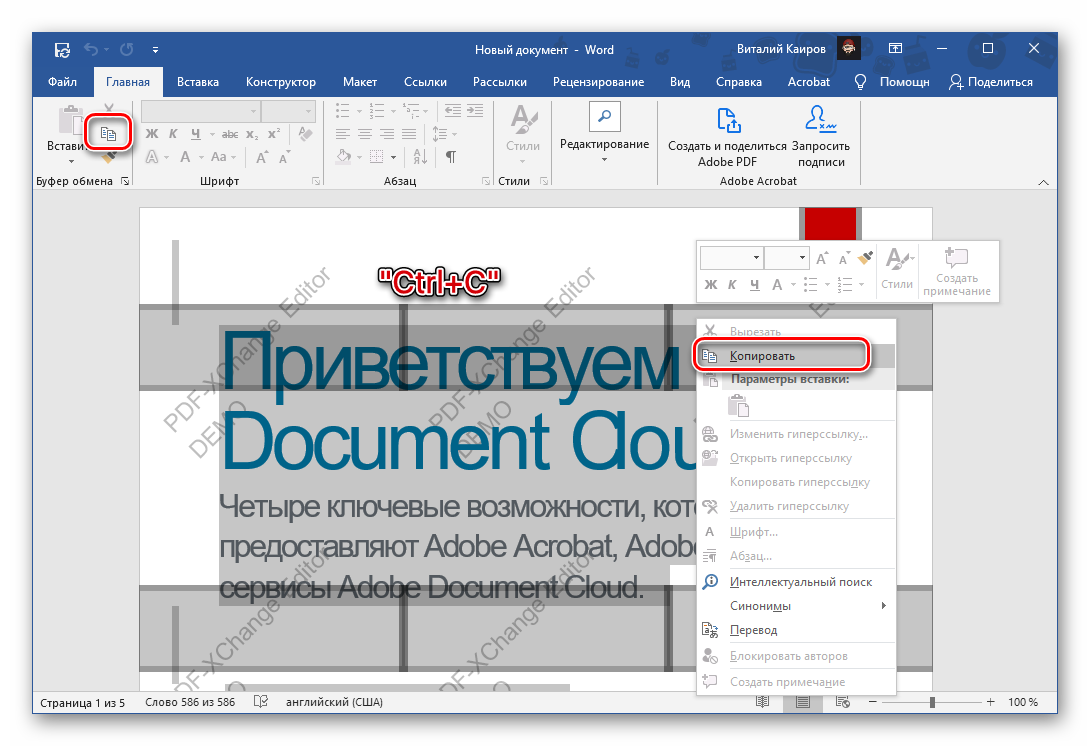Click the Стили button in the mini toolbar

[x=897, y=270]
